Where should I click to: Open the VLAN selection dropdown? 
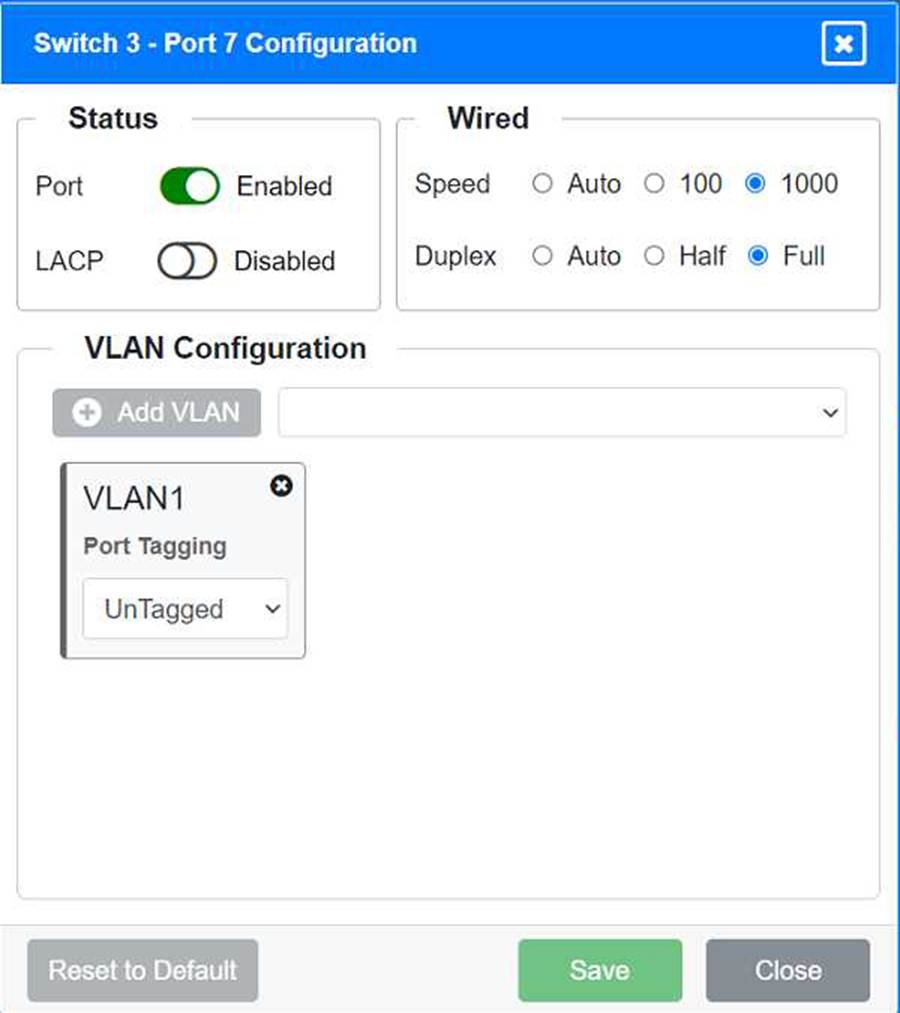[561, 412]
